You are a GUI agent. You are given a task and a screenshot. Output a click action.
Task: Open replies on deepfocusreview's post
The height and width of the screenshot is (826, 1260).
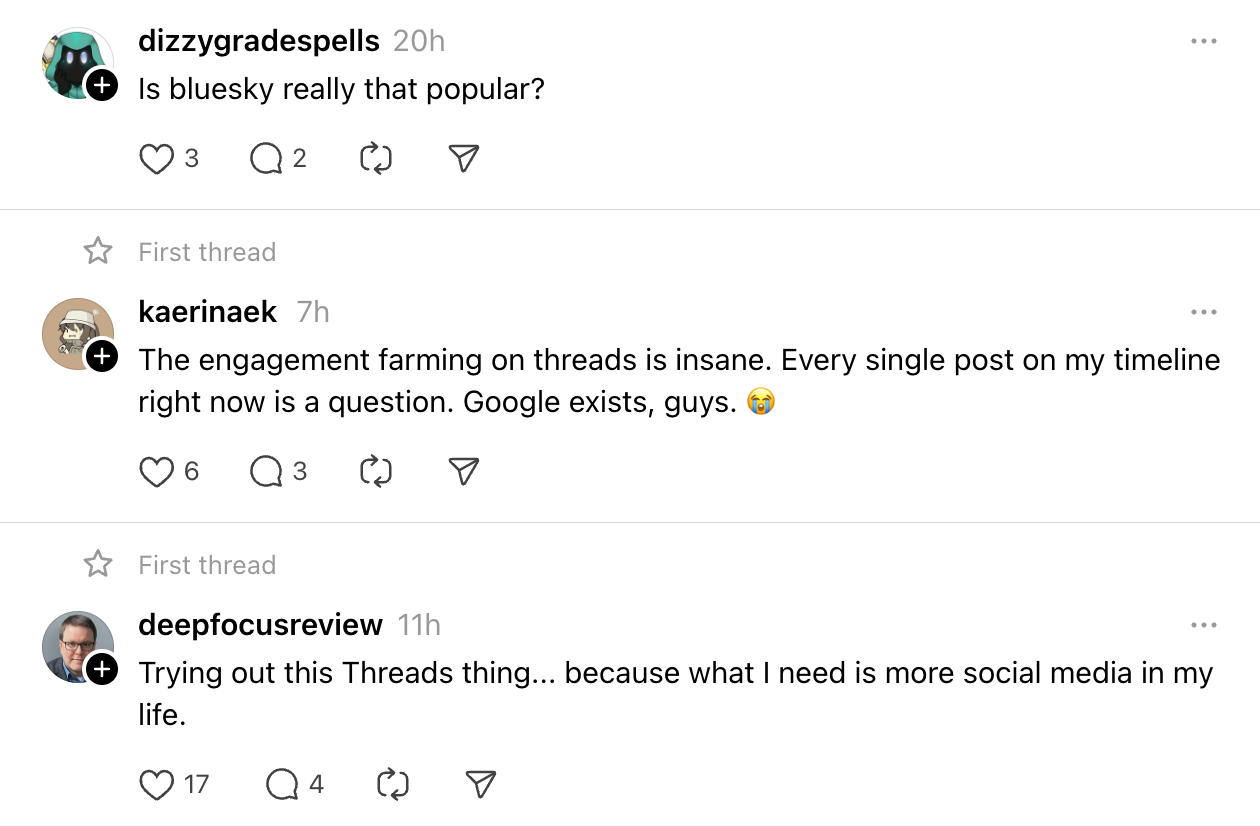pyautogui.click(x=283, y=785)
